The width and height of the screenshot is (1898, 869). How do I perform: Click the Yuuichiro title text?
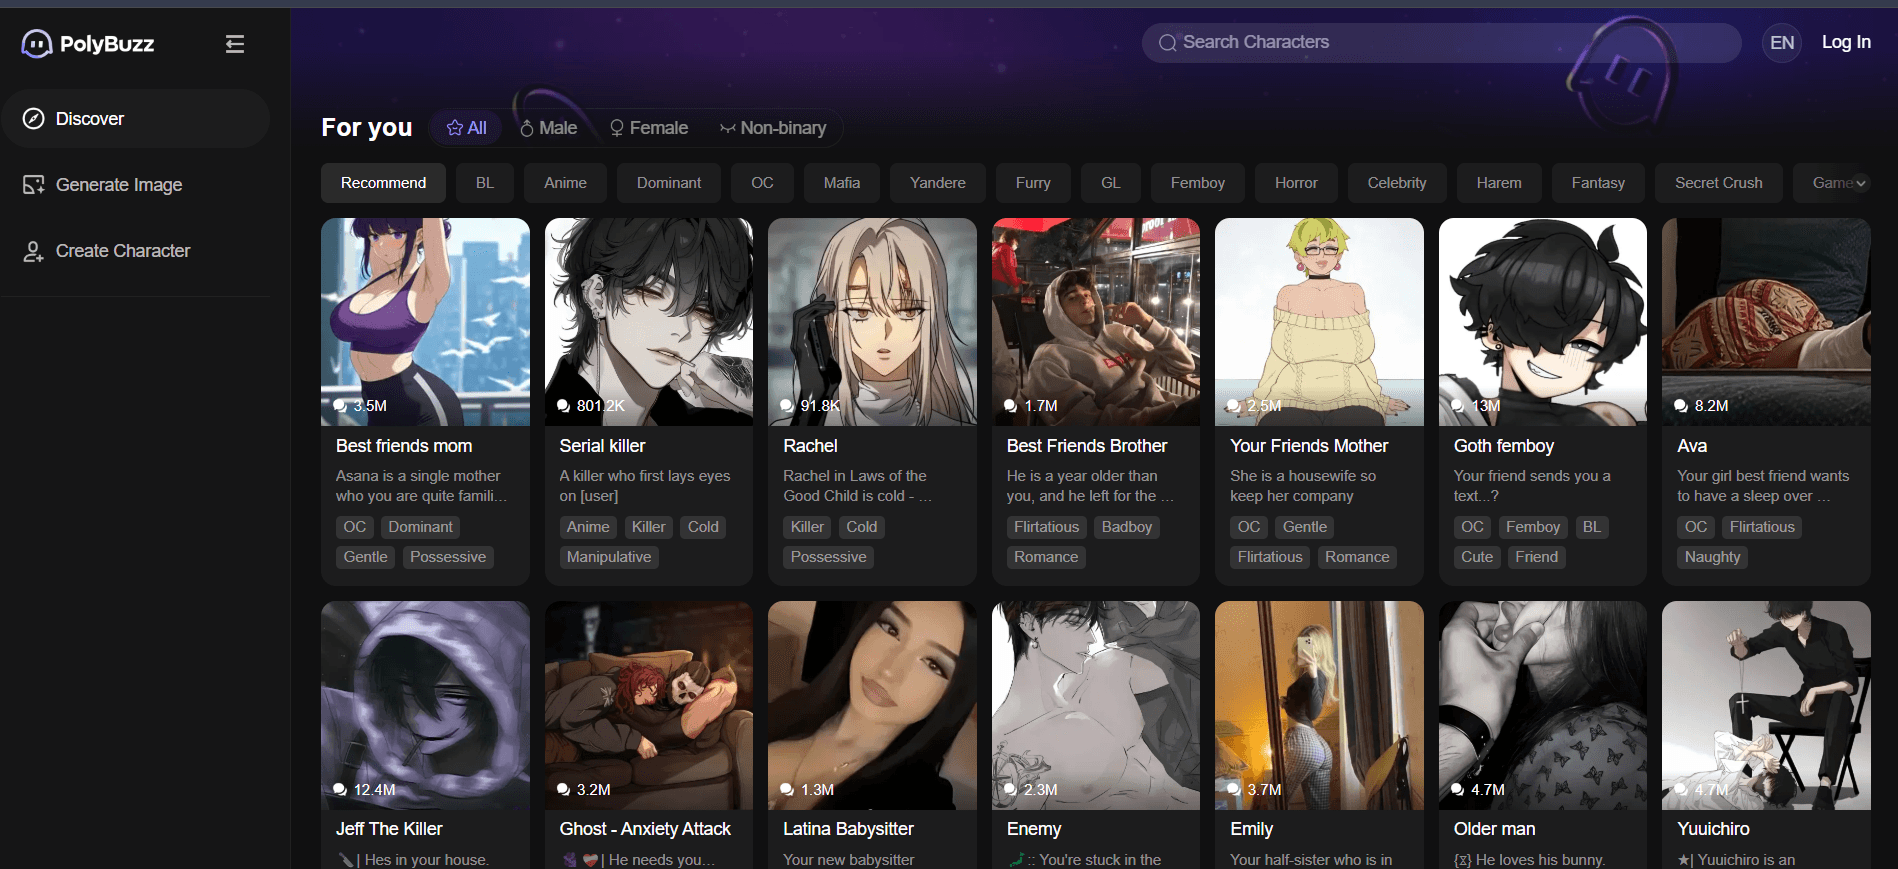click(x=1713, y=829)
